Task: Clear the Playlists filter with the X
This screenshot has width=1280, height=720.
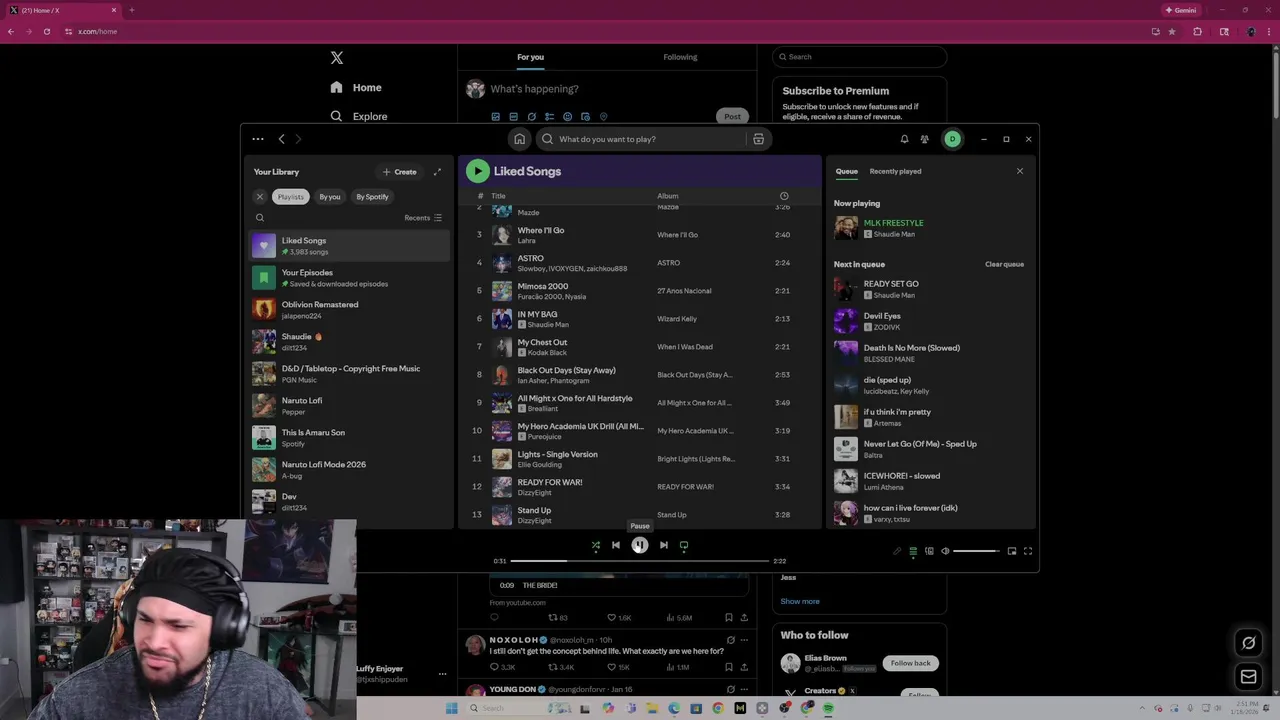Action: pyautogui.click(x=260, y=197)
